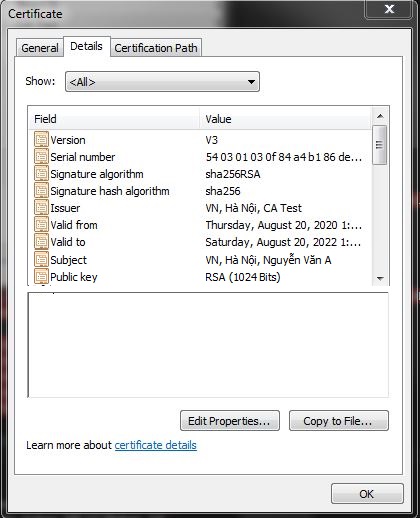Viewport: 420px width, 518px height.
Task: Open the Certification Path tab
Action: 156,48
